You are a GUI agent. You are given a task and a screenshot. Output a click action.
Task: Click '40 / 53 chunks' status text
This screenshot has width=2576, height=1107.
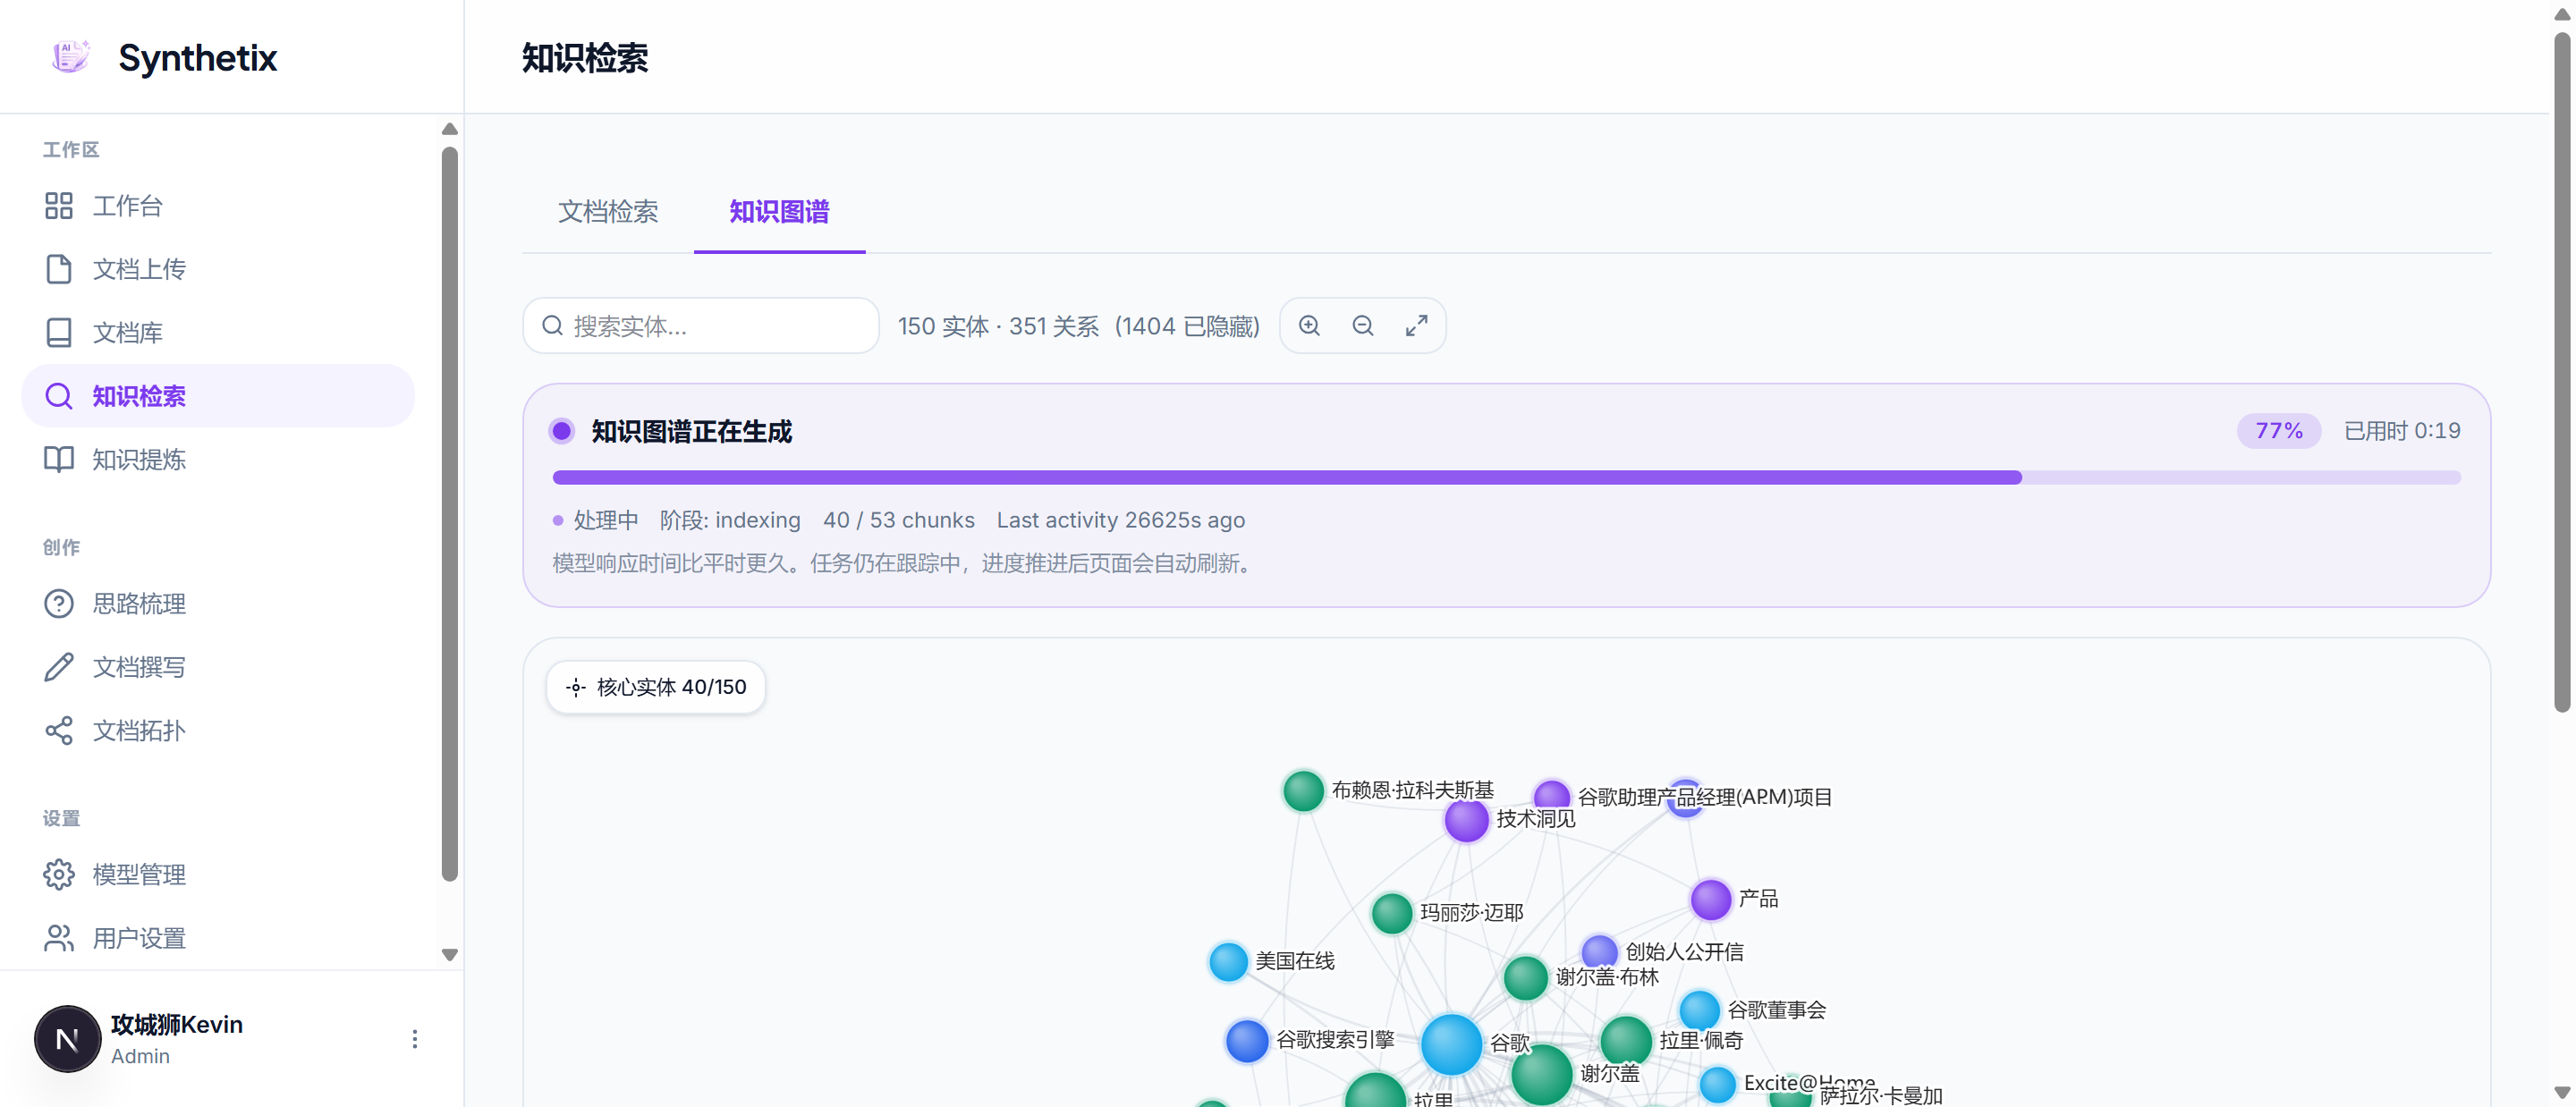898,520
